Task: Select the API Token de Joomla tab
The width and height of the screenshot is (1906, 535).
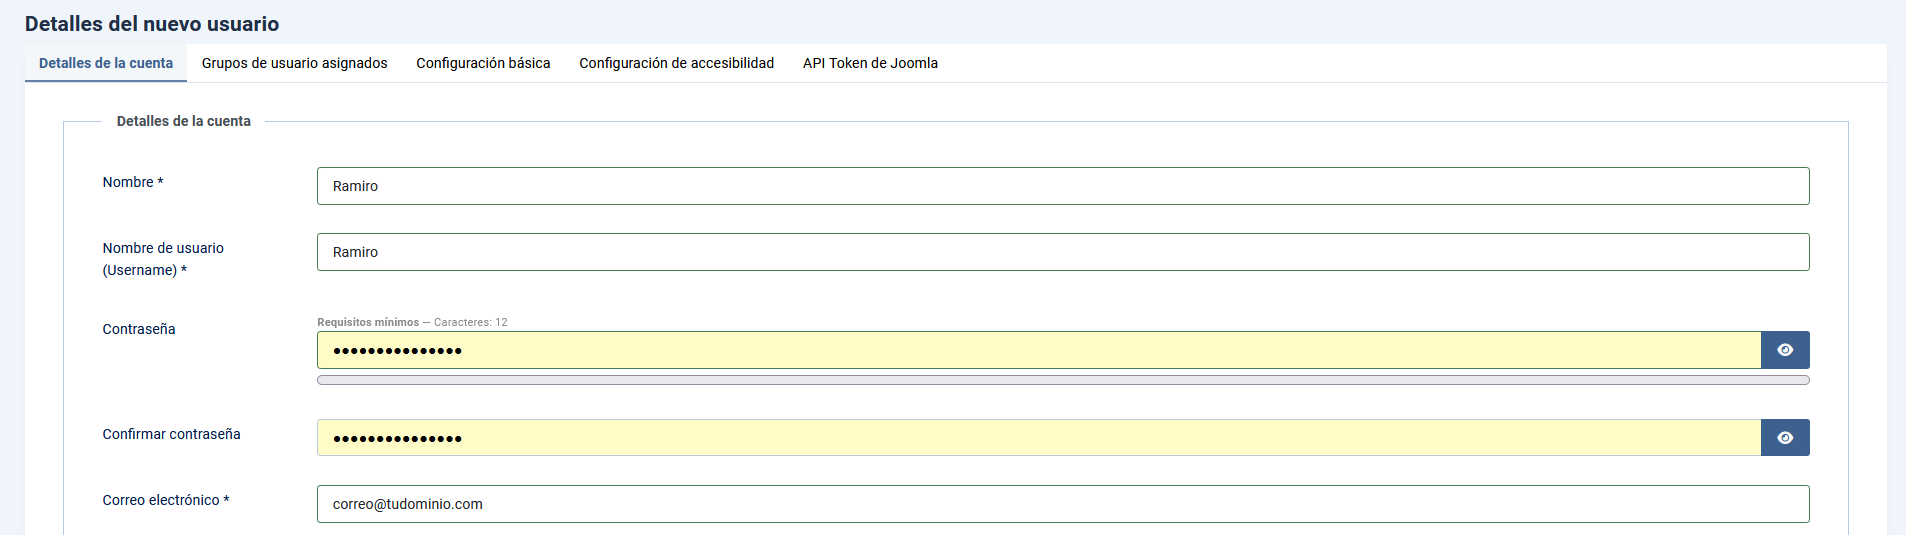Action: click(870, 63)
